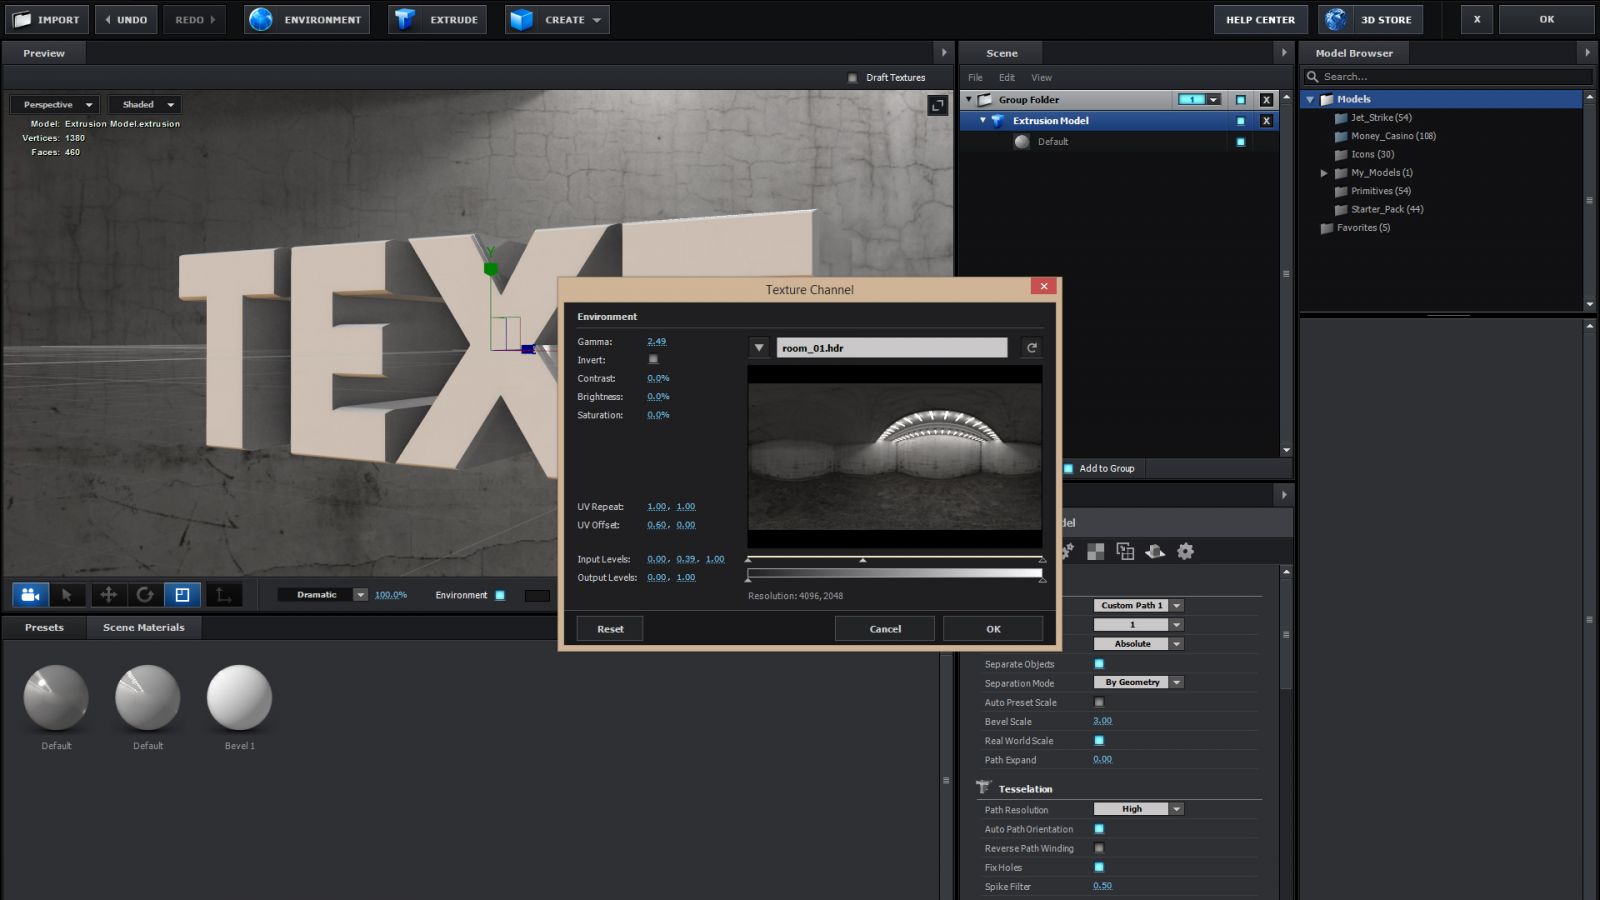Choose the move/translate tool
Viewport: 1600px width, 900px height.
(x=106, y=594)
